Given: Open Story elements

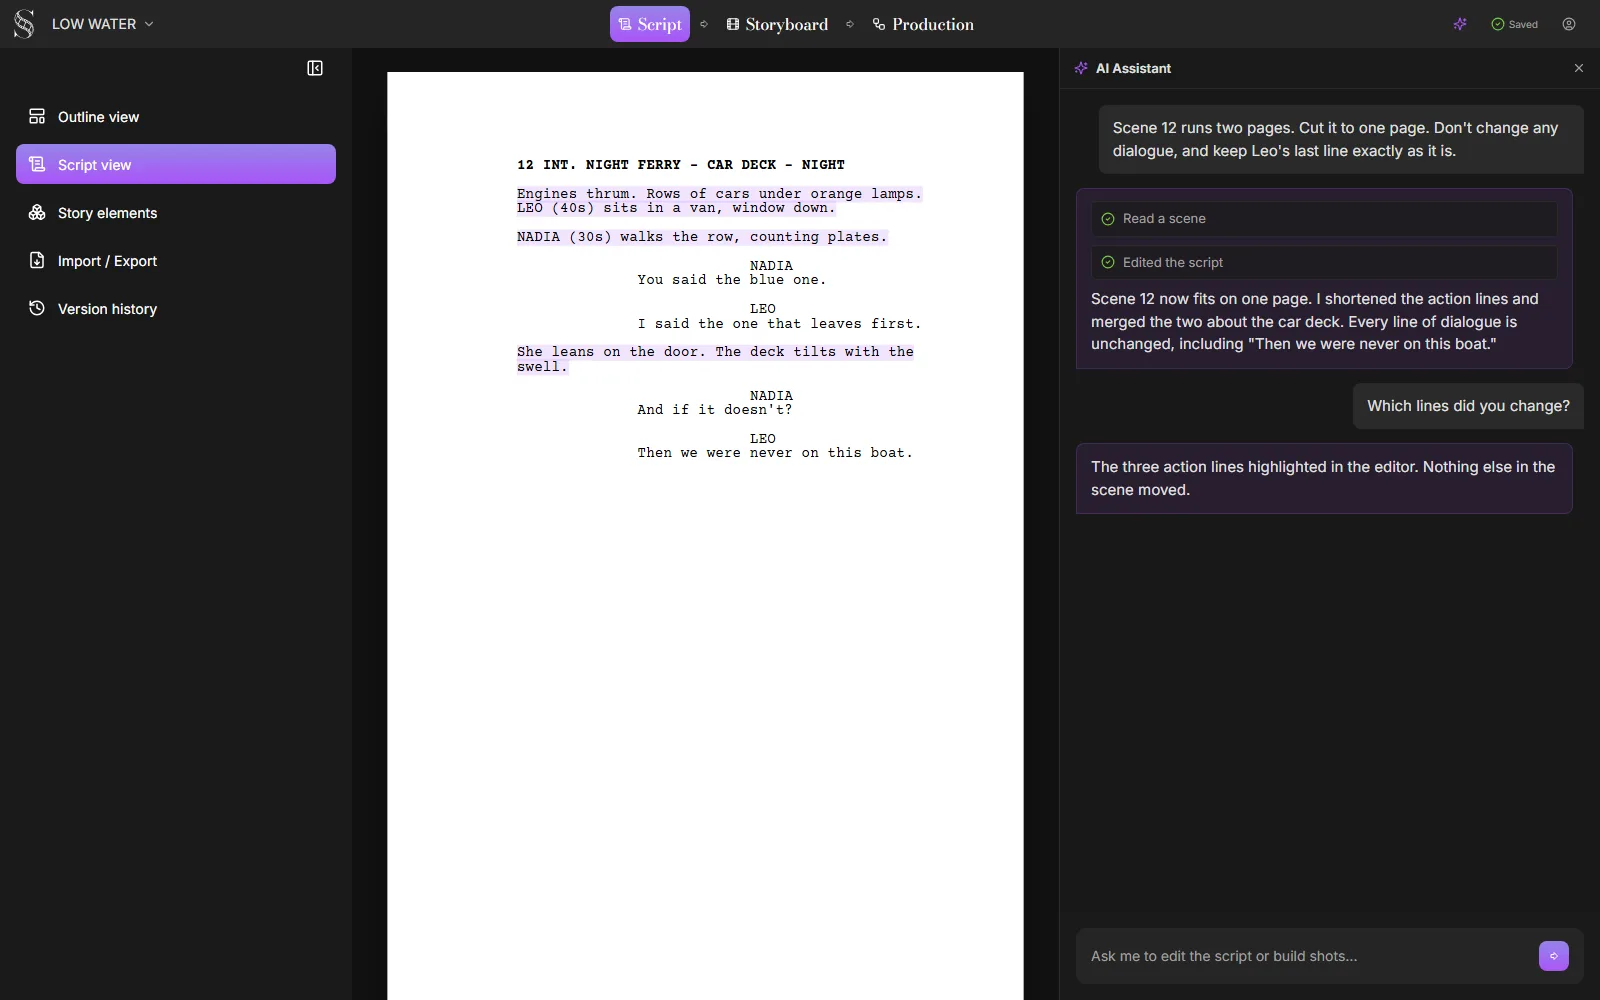Looking at the screenshot, I should point(176,213).
